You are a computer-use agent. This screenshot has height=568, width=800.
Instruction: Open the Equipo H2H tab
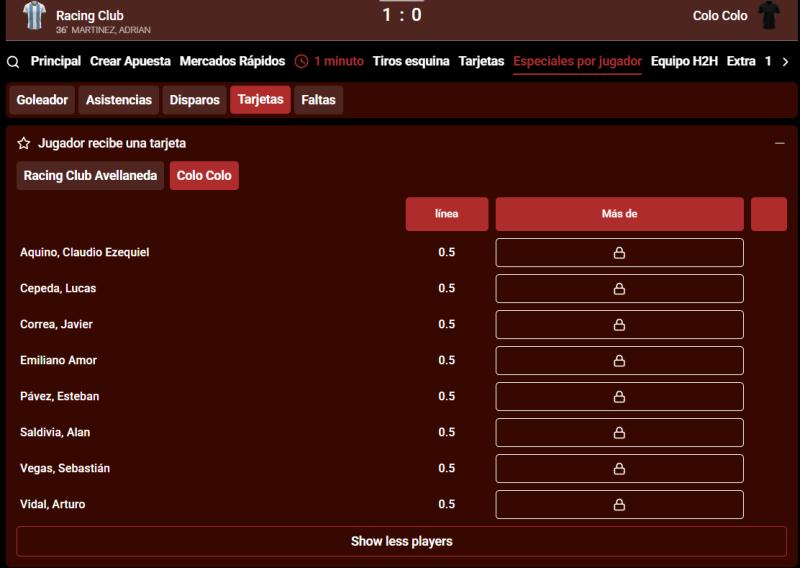(684, 61)
